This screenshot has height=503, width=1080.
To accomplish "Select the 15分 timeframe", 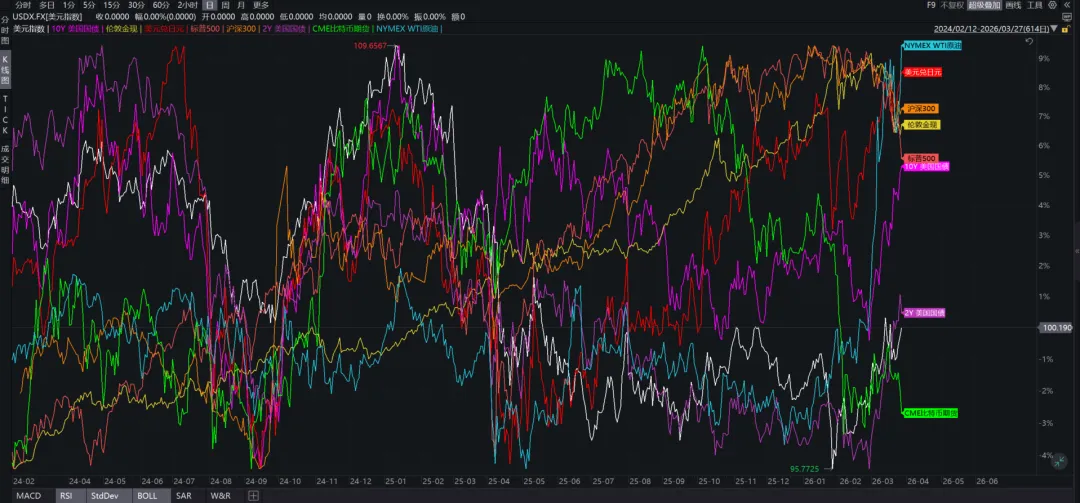I will tap(112, 5).
